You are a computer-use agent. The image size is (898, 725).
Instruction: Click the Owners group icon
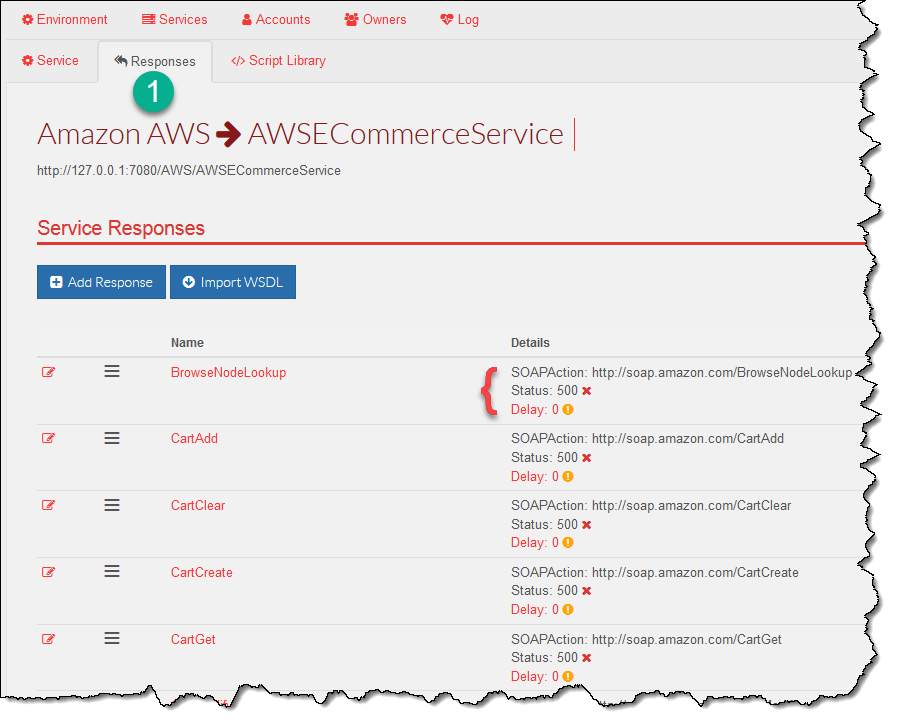tap(351, 19)
